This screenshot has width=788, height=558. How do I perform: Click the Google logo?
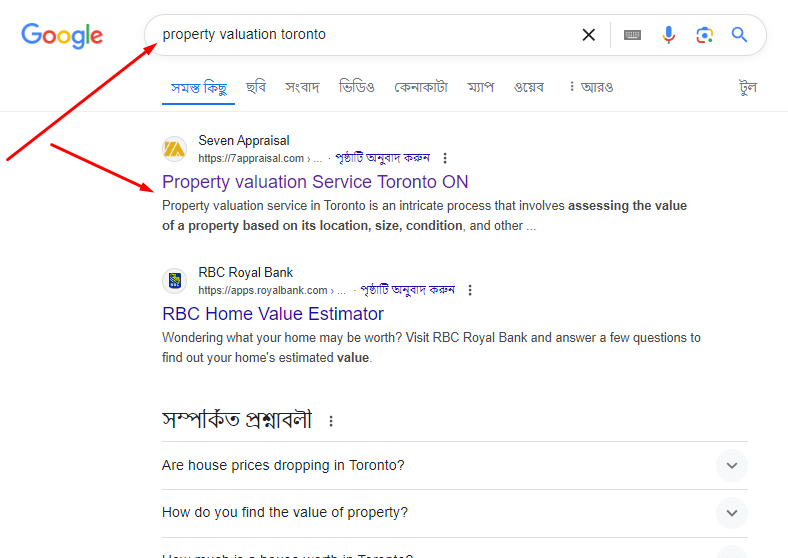(62, 35)
